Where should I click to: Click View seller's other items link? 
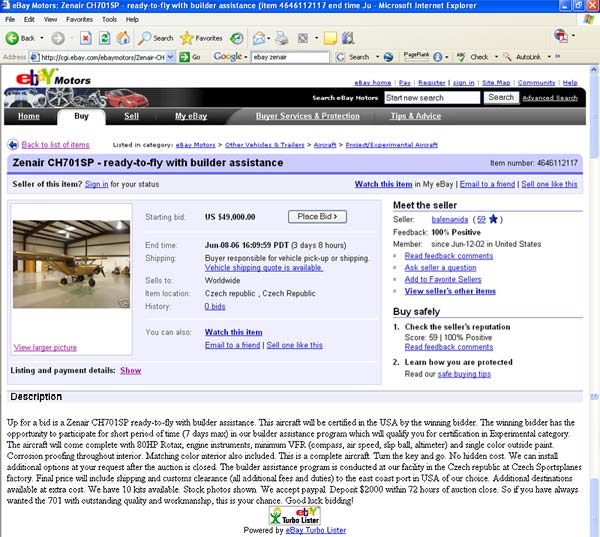click(450, 291)
